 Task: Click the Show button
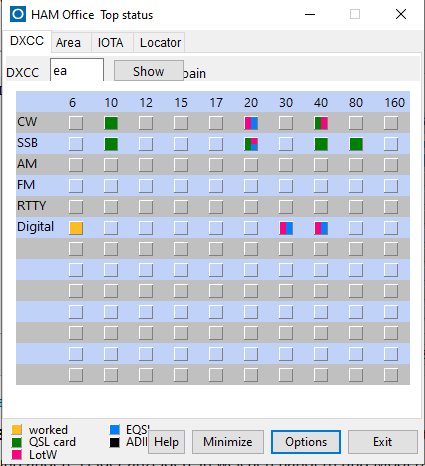(149, 71)
